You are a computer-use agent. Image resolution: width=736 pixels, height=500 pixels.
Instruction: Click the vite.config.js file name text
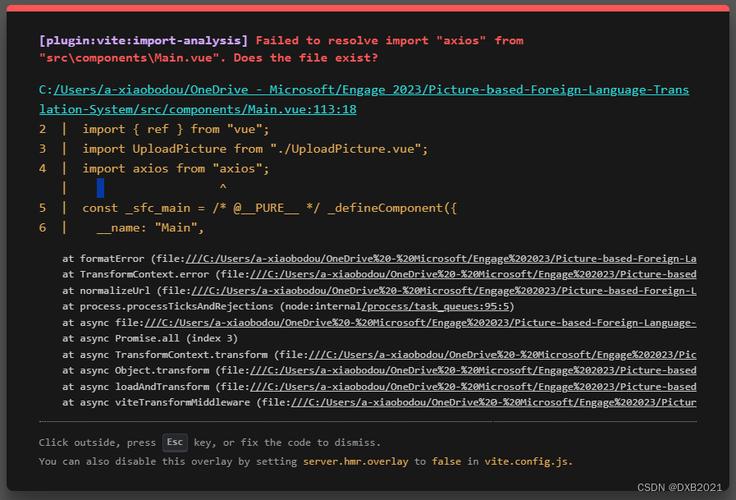[x=527, y=462]
